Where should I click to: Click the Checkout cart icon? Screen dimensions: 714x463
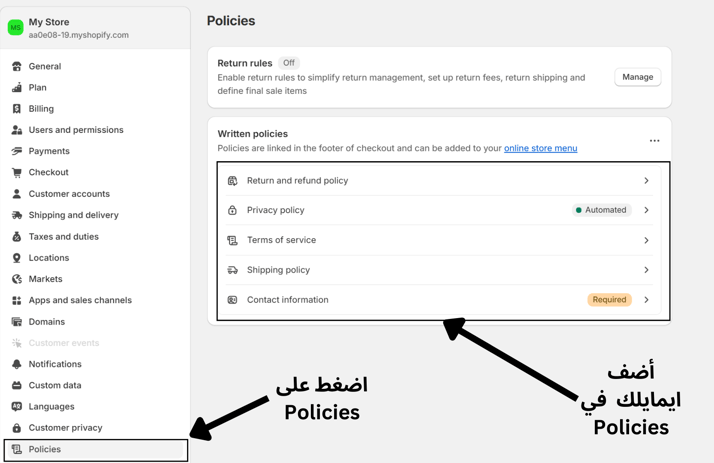pyautogui.click(x=17, y=173)
